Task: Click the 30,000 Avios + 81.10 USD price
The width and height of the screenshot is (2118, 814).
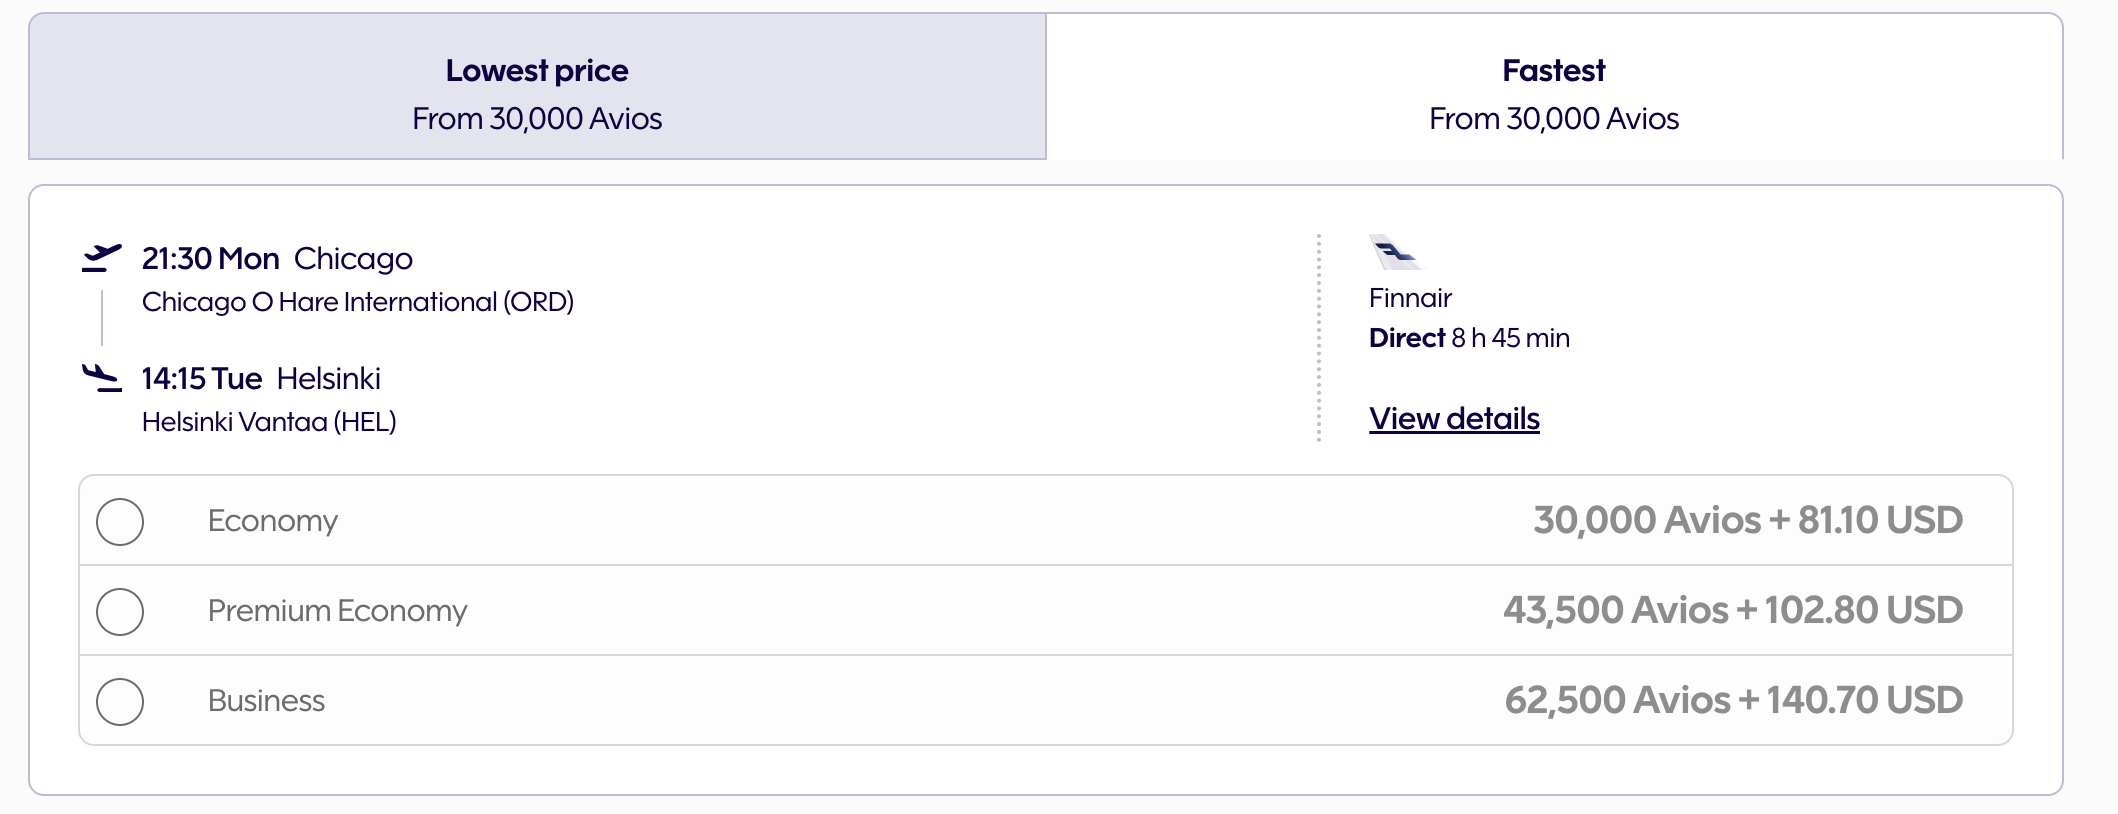Action: click(1747, 520)
